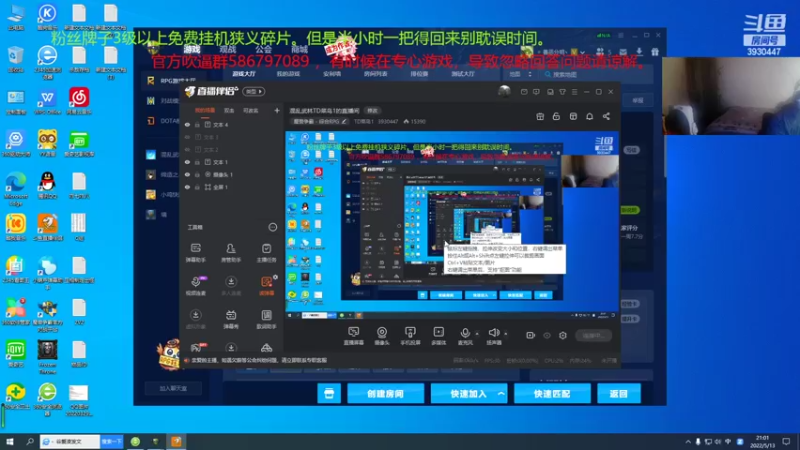The height and width of the screenshot is (450, 800).
Task: Click the user avatar in streaming app title bar
Action: click(504, 91)
